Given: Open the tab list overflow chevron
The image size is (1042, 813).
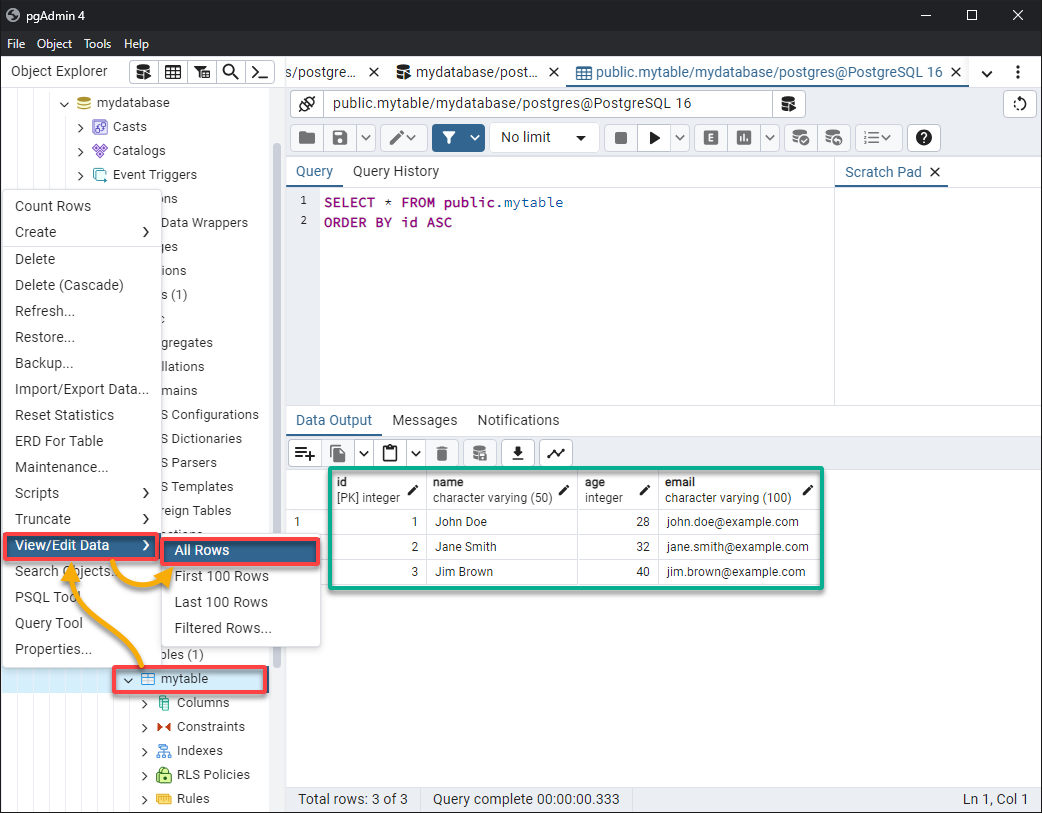Looking at the screenshot, I should [x=987, y=73].
